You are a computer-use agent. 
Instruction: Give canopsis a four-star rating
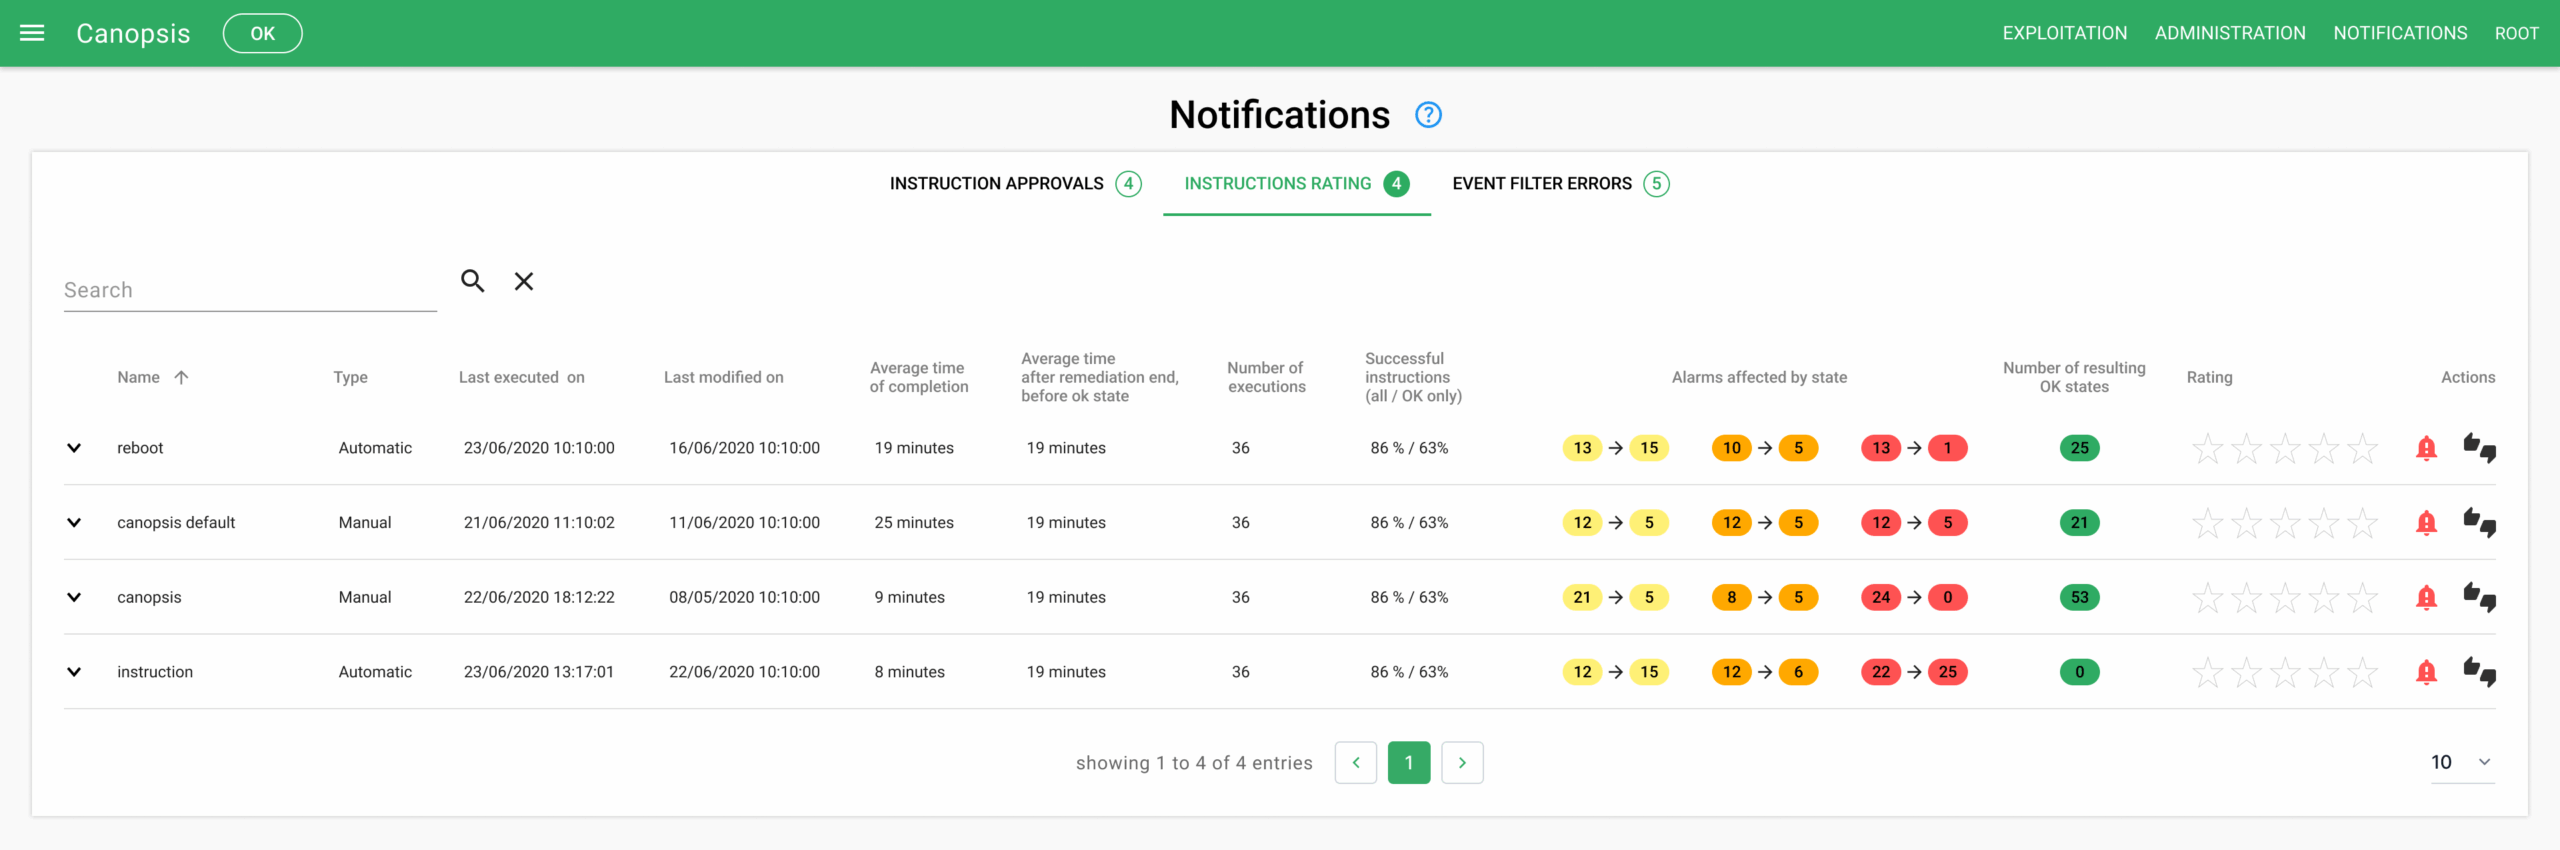pos(2324,598)
